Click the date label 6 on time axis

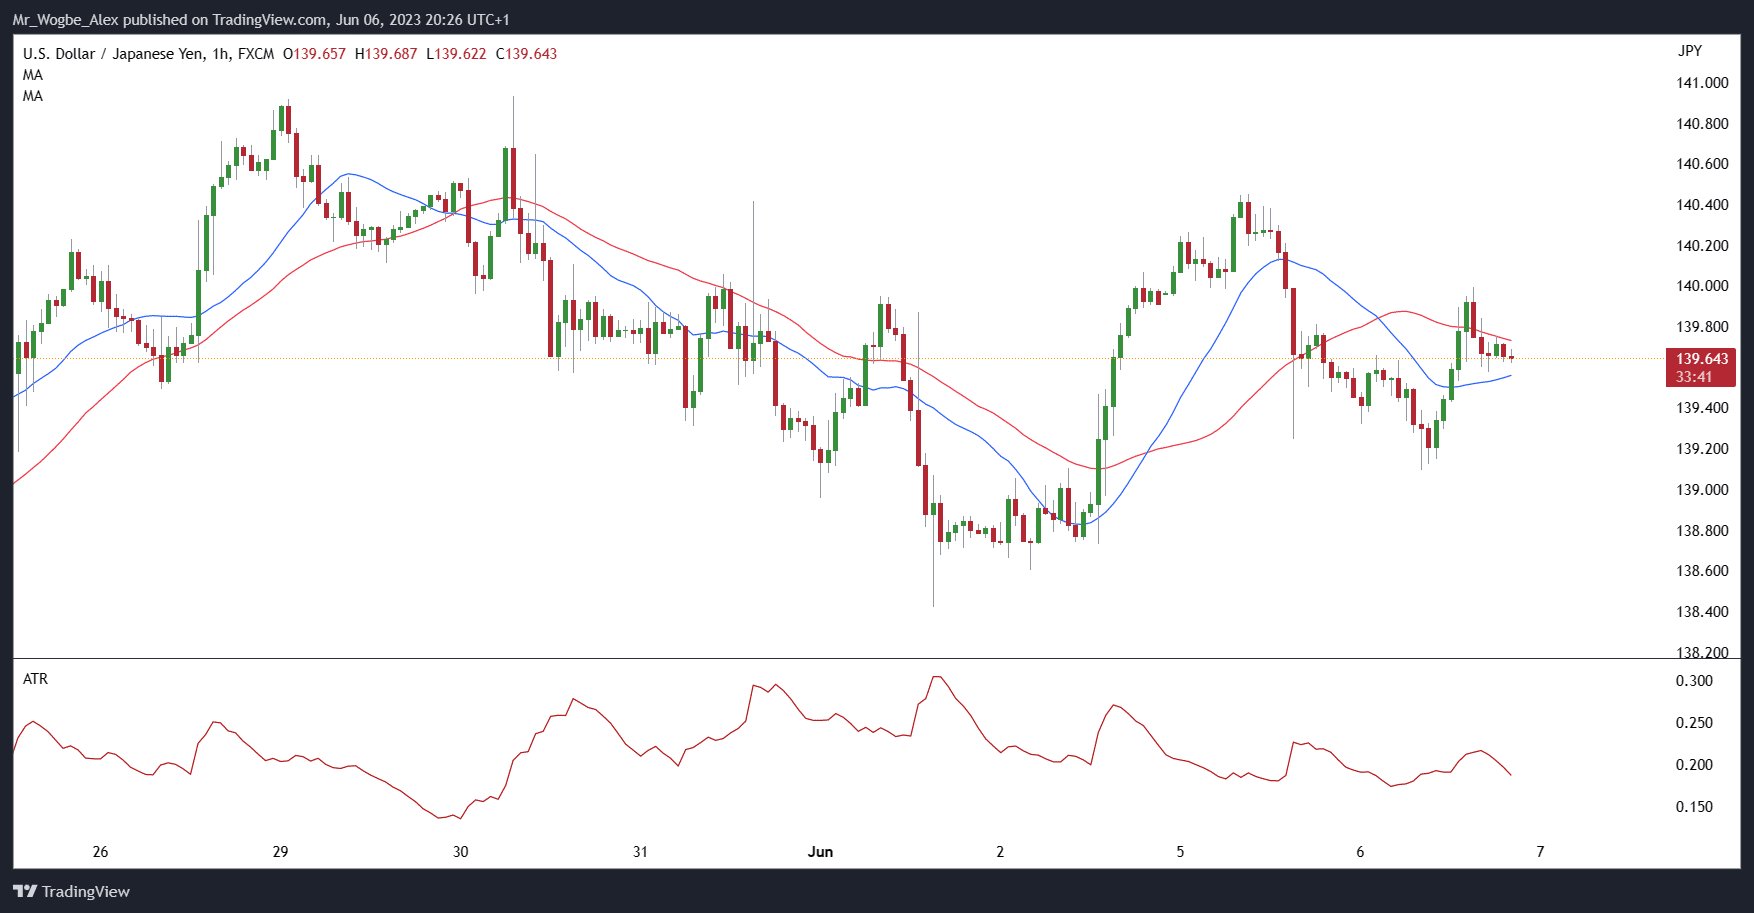click(1360, 852)
